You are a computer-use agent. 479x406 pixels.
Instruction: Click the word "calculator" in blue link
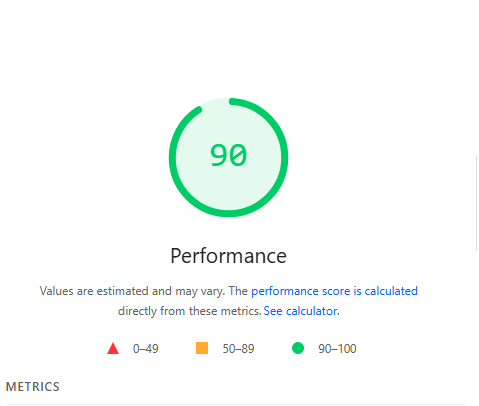pyautogui.click(x=311, y=311)
